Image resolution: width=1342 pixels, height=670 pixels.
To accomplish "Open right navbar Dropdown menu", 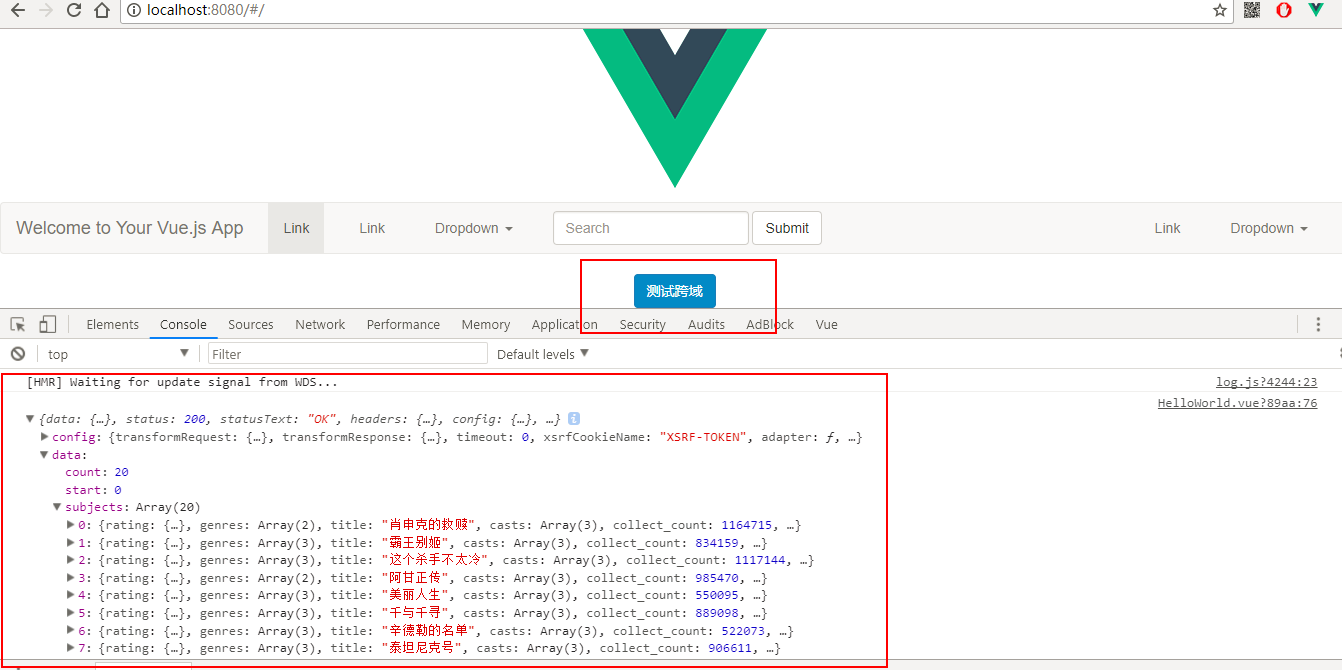I will 1269,228.
